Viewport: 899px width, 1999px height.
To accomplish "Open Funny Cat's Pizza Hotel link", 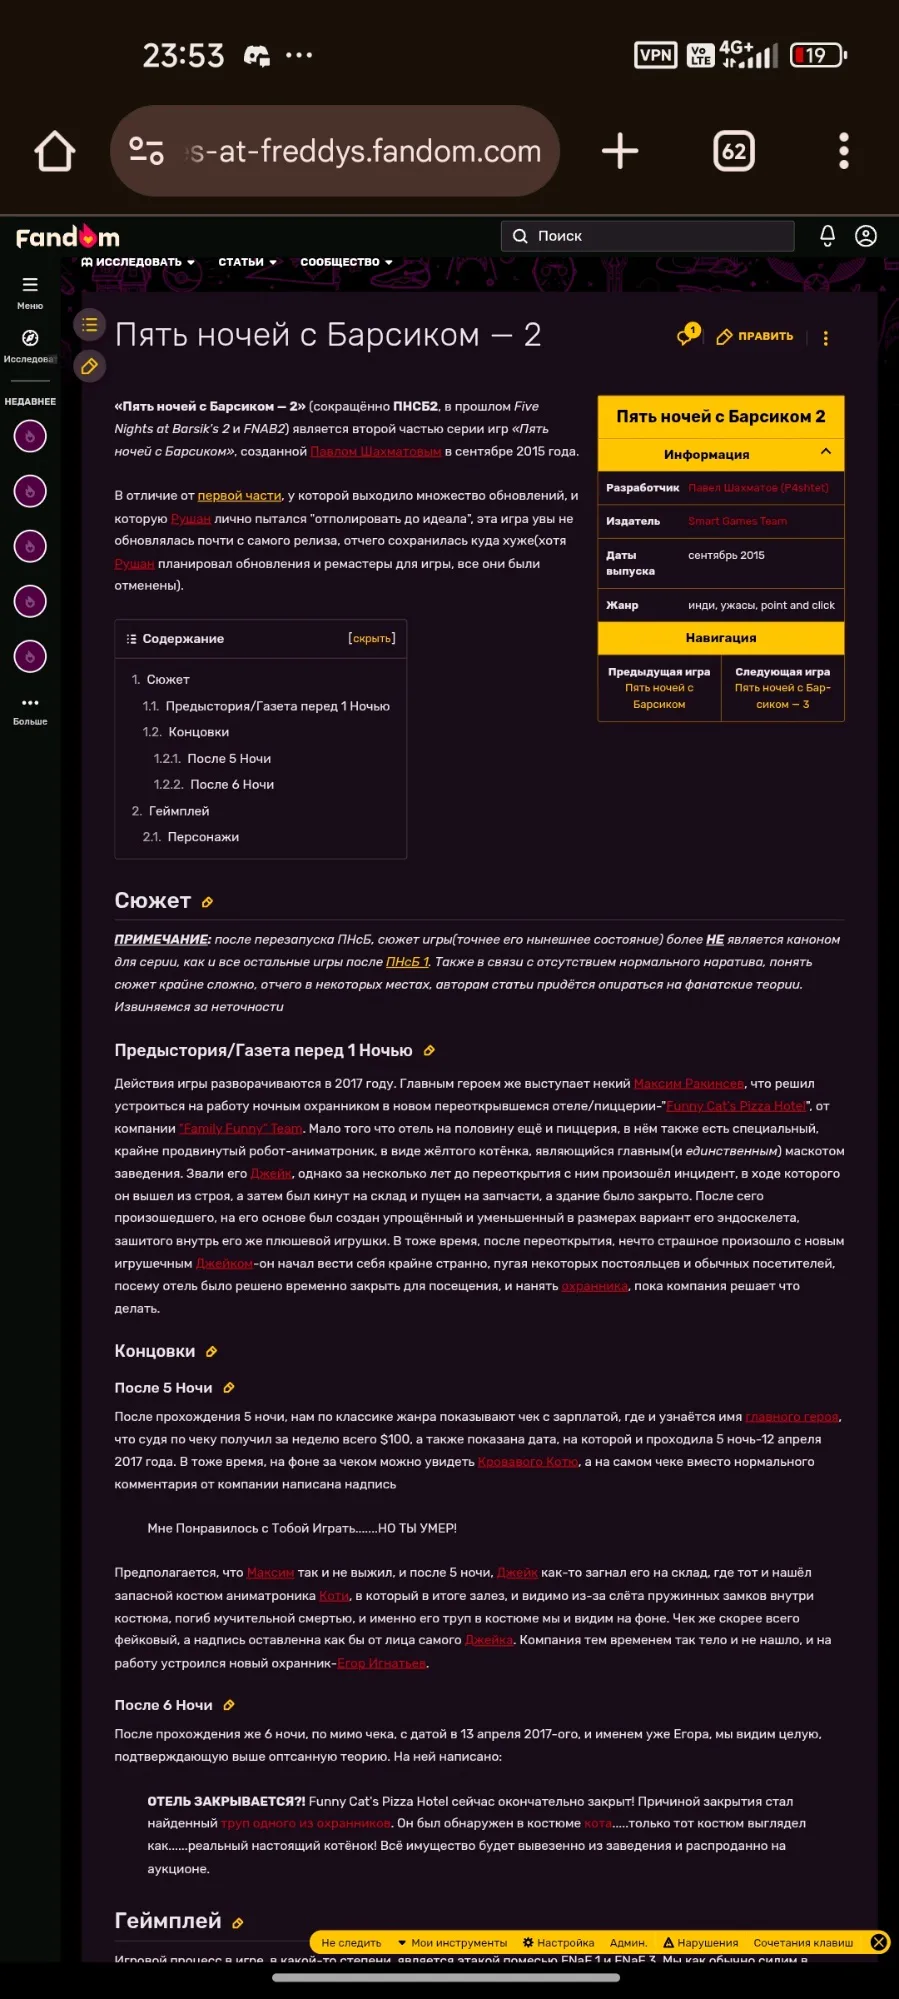I will point(736,1106).
